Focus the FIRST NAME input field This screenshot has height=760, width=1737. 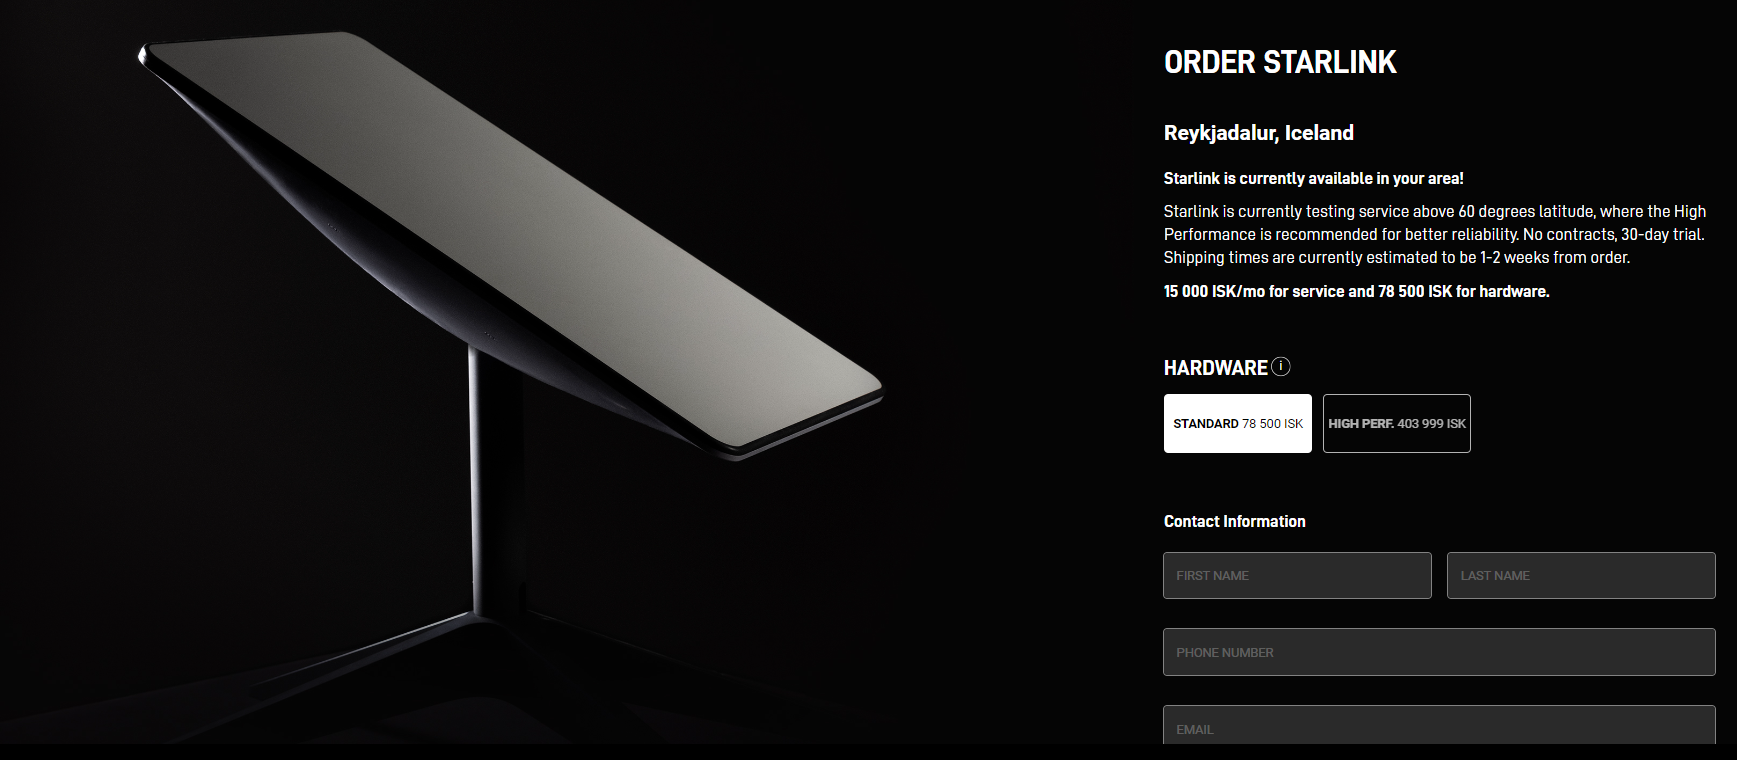[x=1297, y=575]
